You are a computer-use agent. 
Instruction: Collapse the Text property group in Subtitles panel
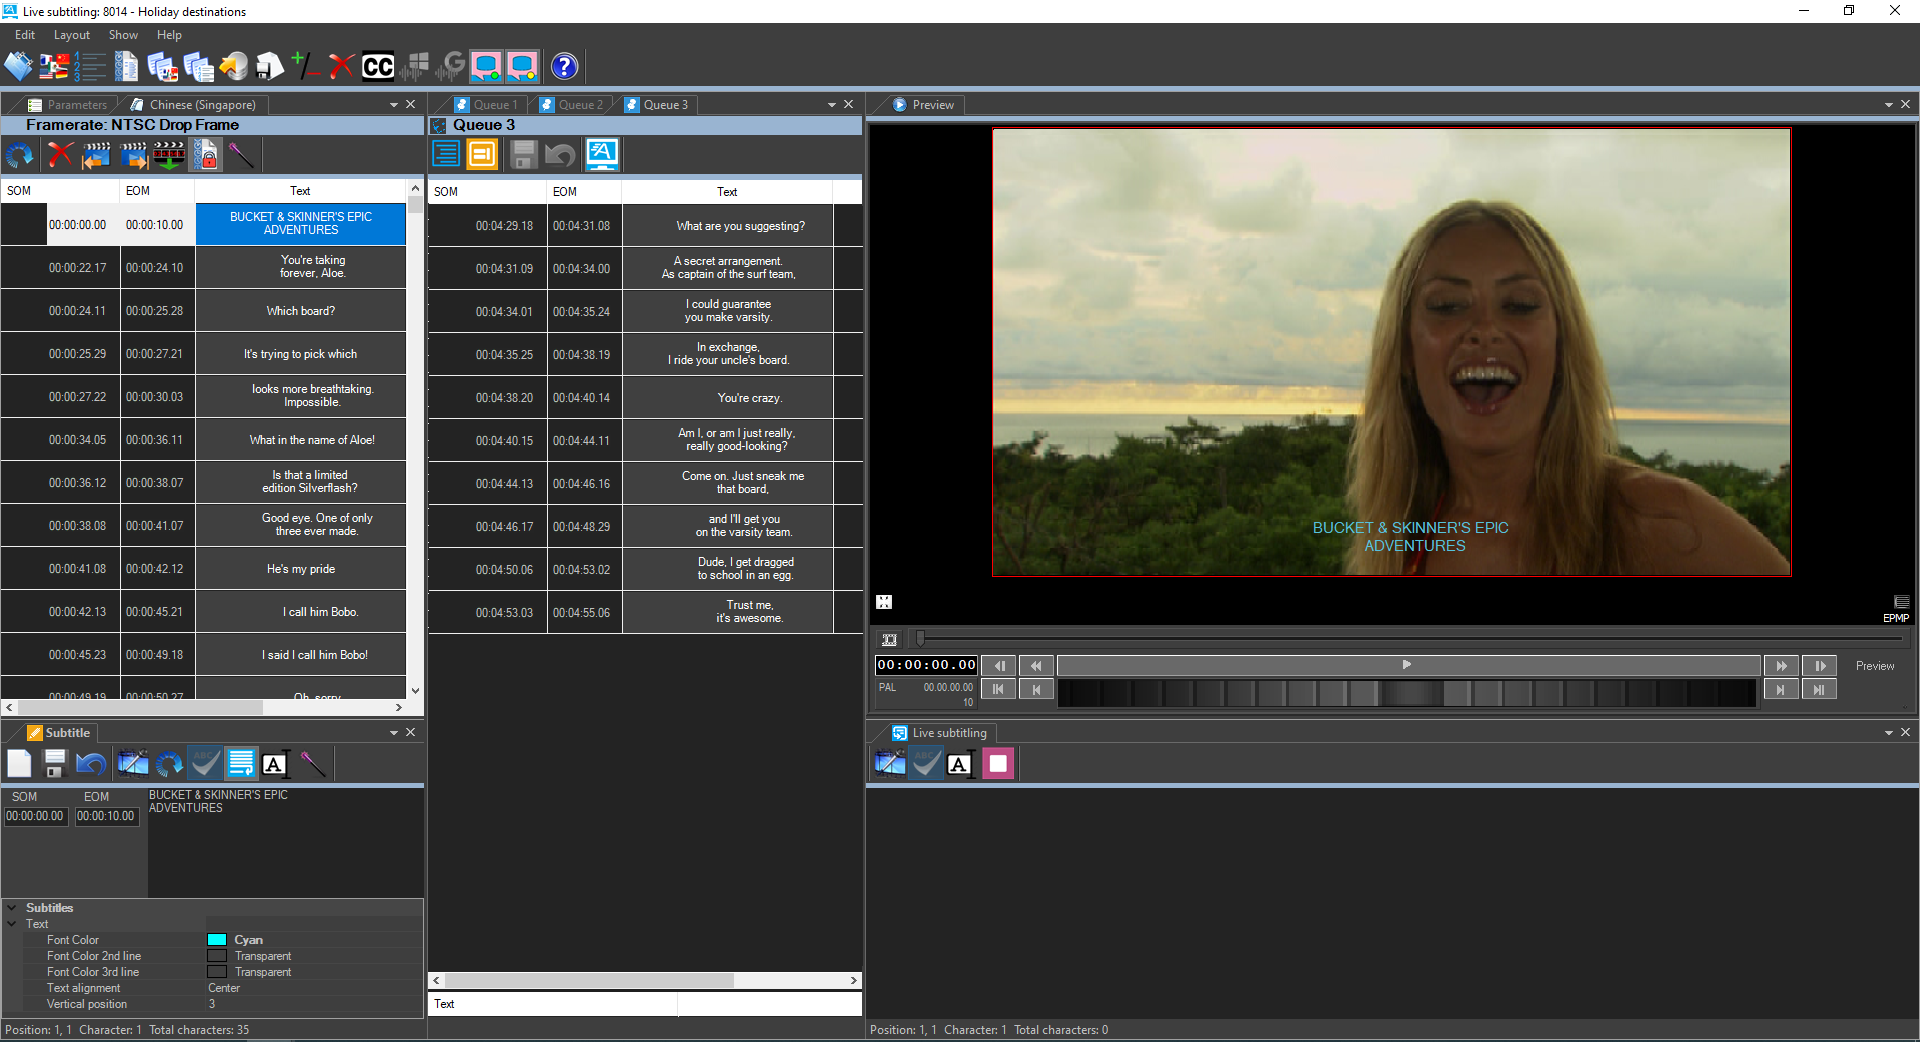click(13, 923)
